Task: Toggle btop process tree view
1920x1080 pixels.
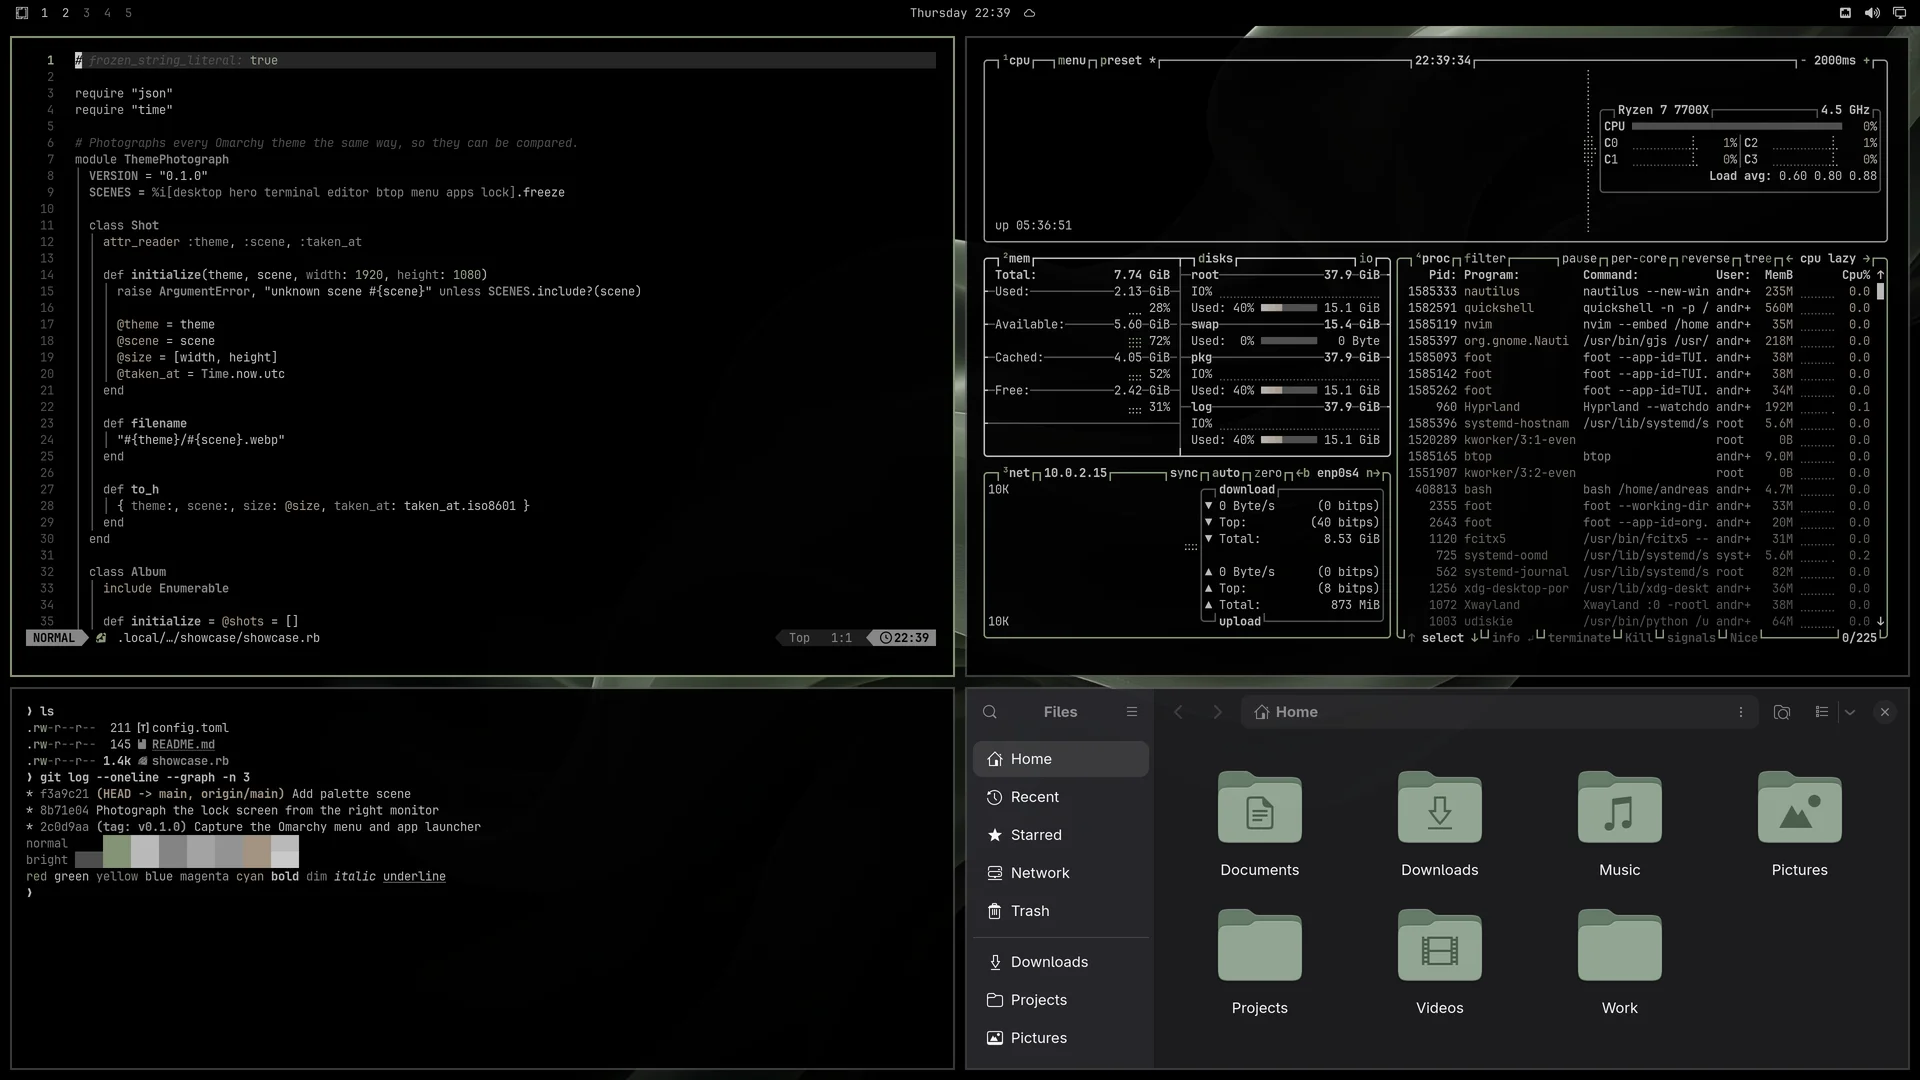Action: (1758, 258)
